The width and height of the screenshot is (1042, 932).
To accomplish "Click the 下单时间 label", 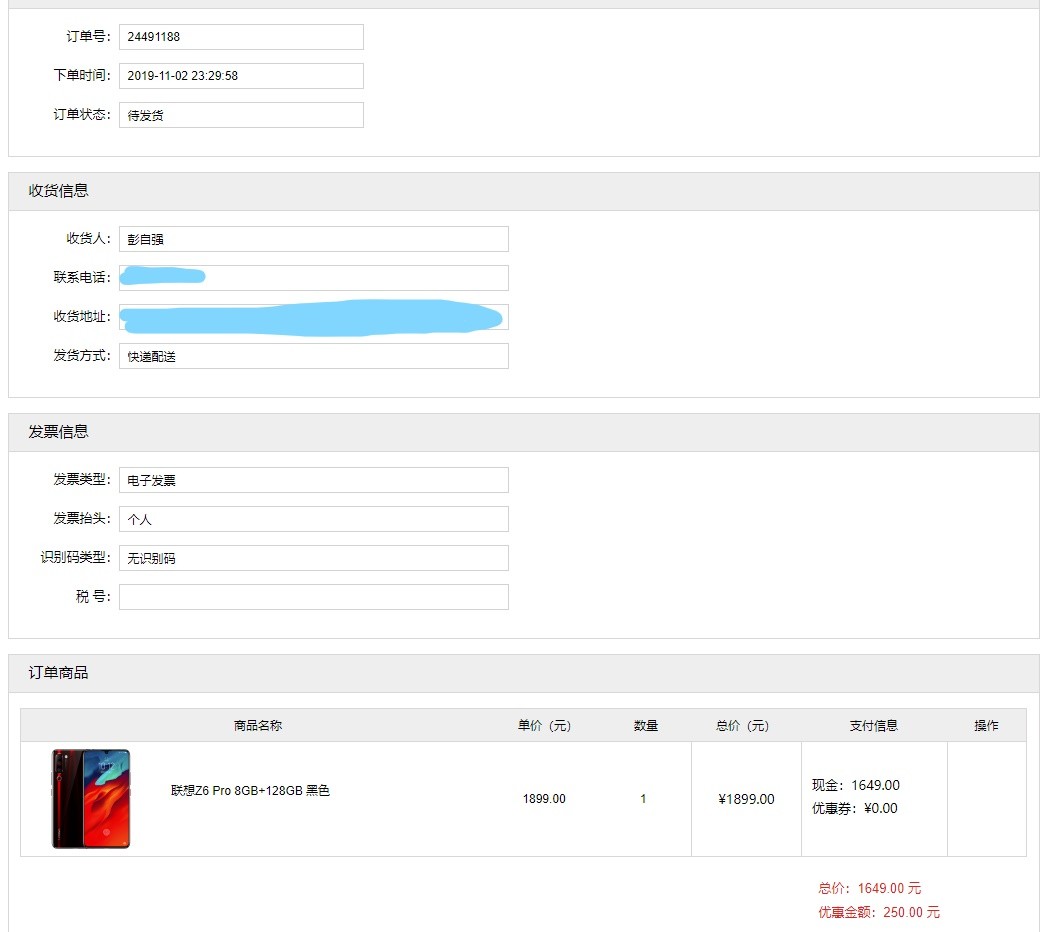I will coord(82,75).
